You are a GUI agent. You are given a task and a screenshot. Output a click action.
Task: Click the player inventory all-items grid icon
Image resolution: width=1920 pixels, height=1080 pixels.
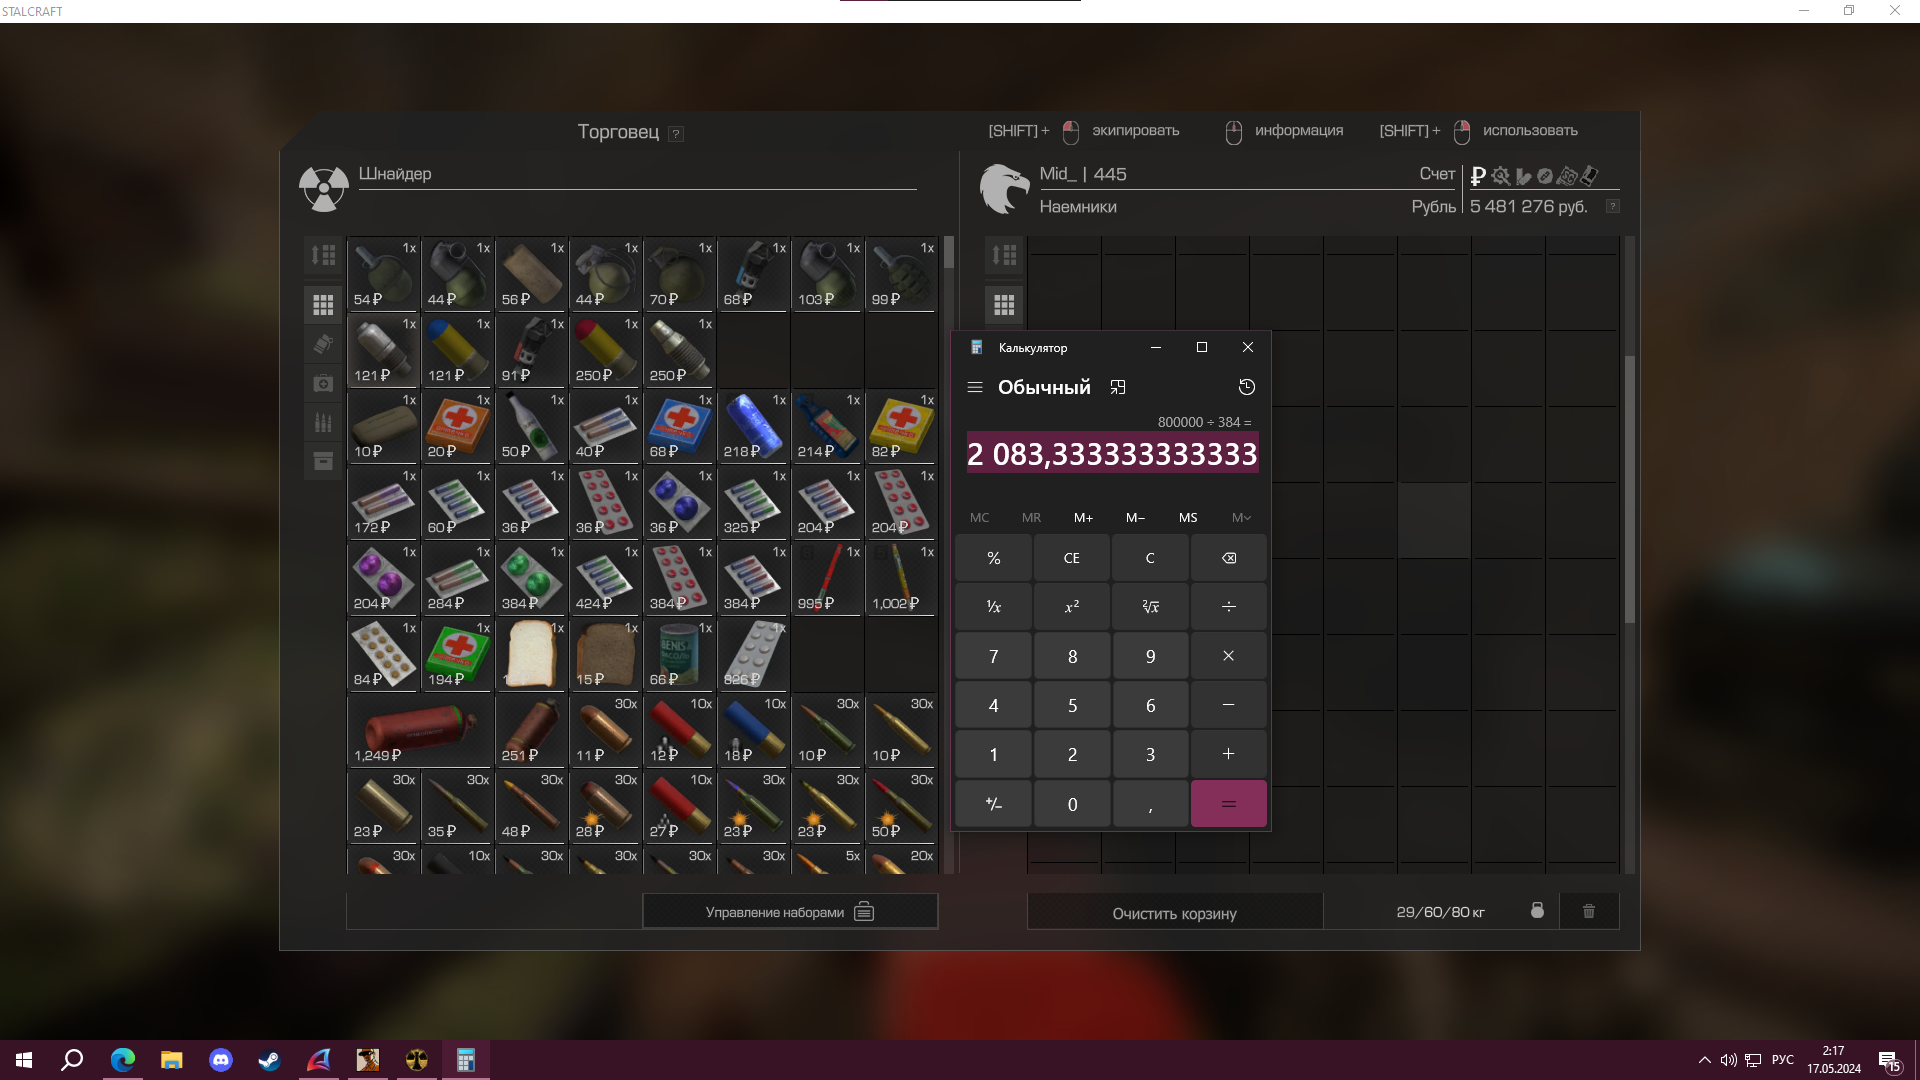pyautogui.click(x=1004, y=304)
